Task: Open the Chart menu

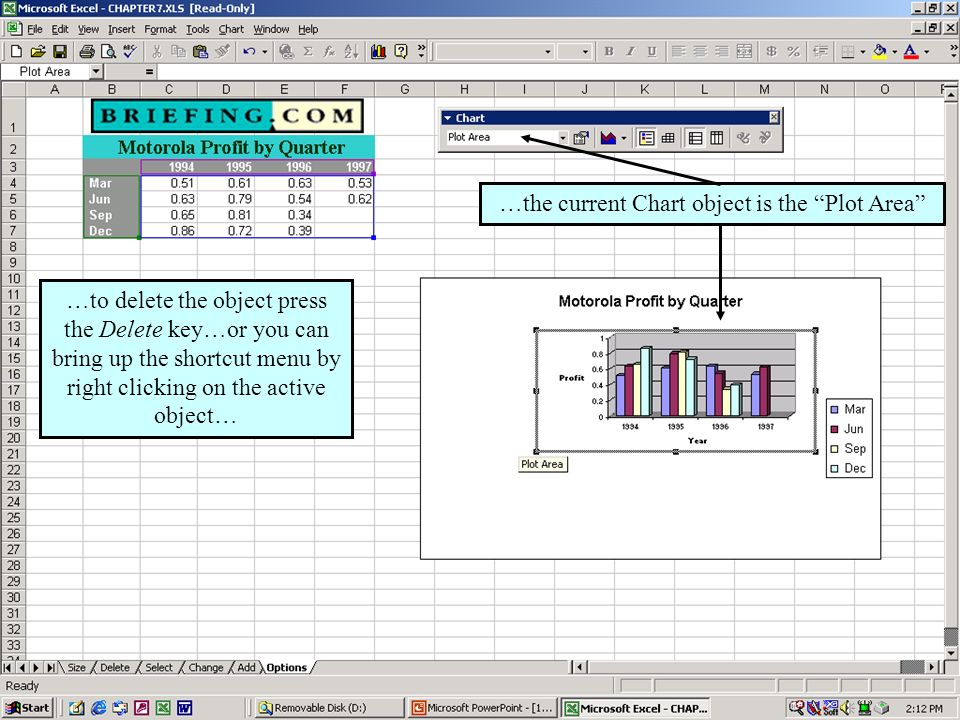Action: [231, 29]
